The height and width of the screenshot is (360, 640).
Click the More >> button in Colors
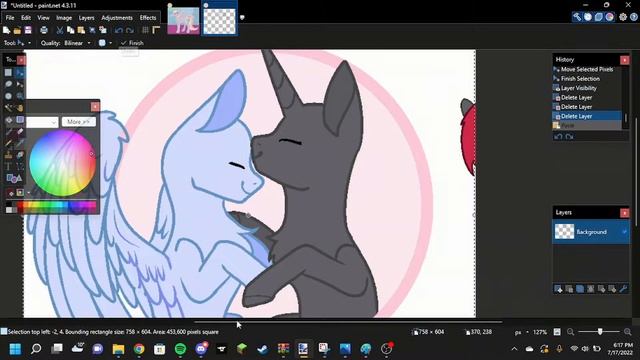[79, 122]
